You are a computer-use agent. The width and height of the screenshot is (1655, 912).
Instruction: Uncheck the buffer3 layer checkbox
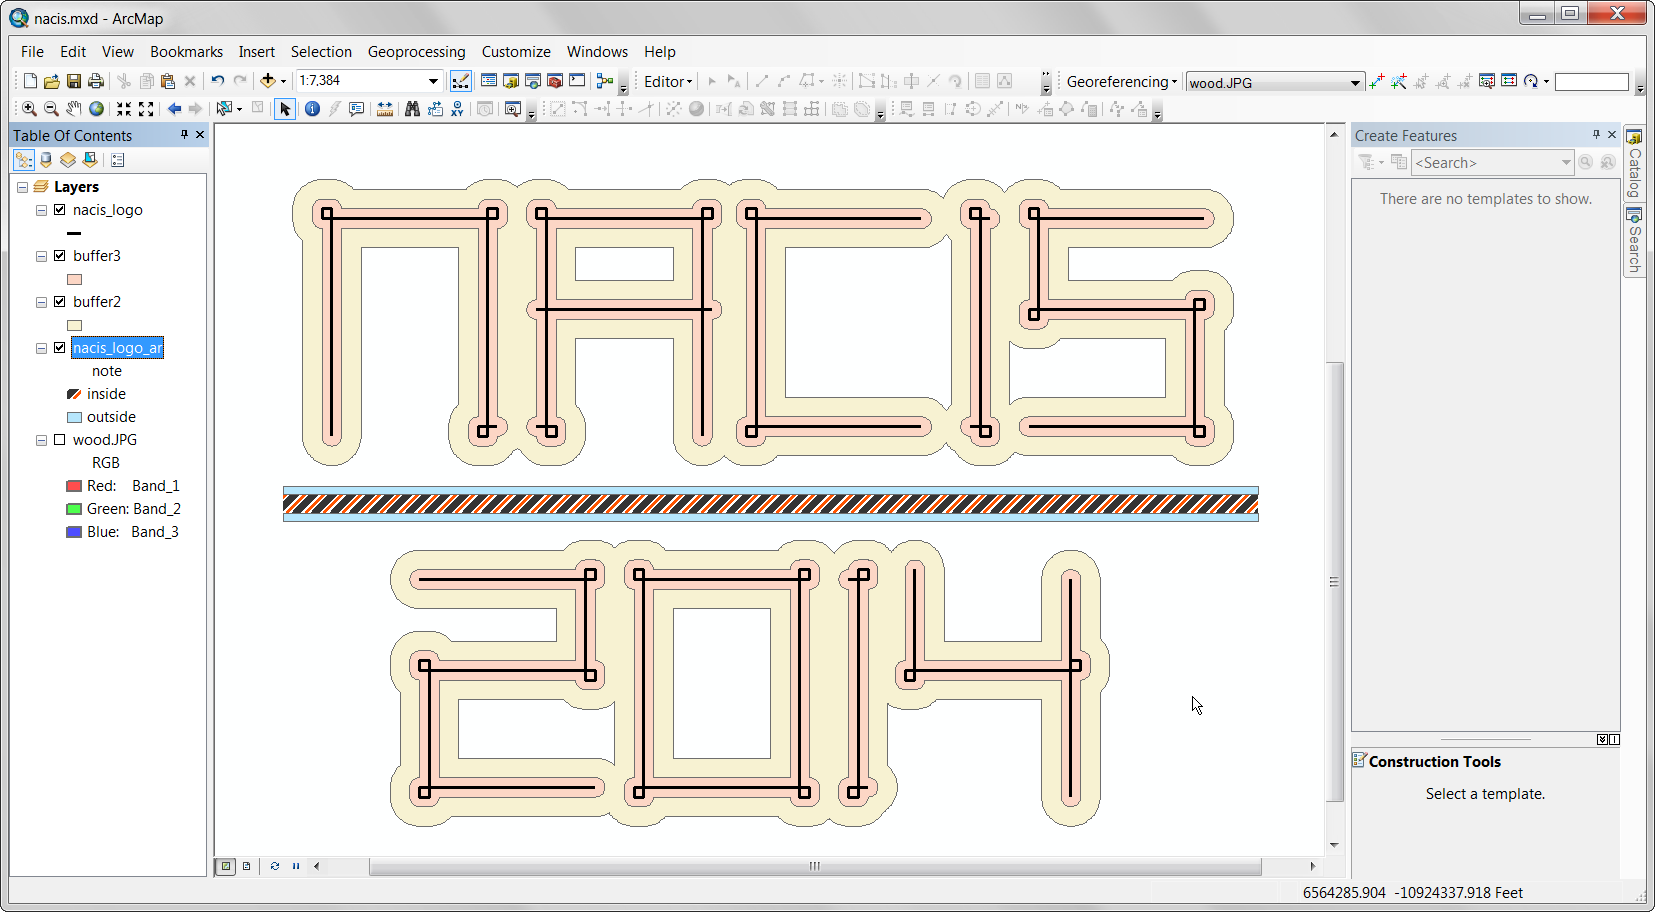pos(60,256)
